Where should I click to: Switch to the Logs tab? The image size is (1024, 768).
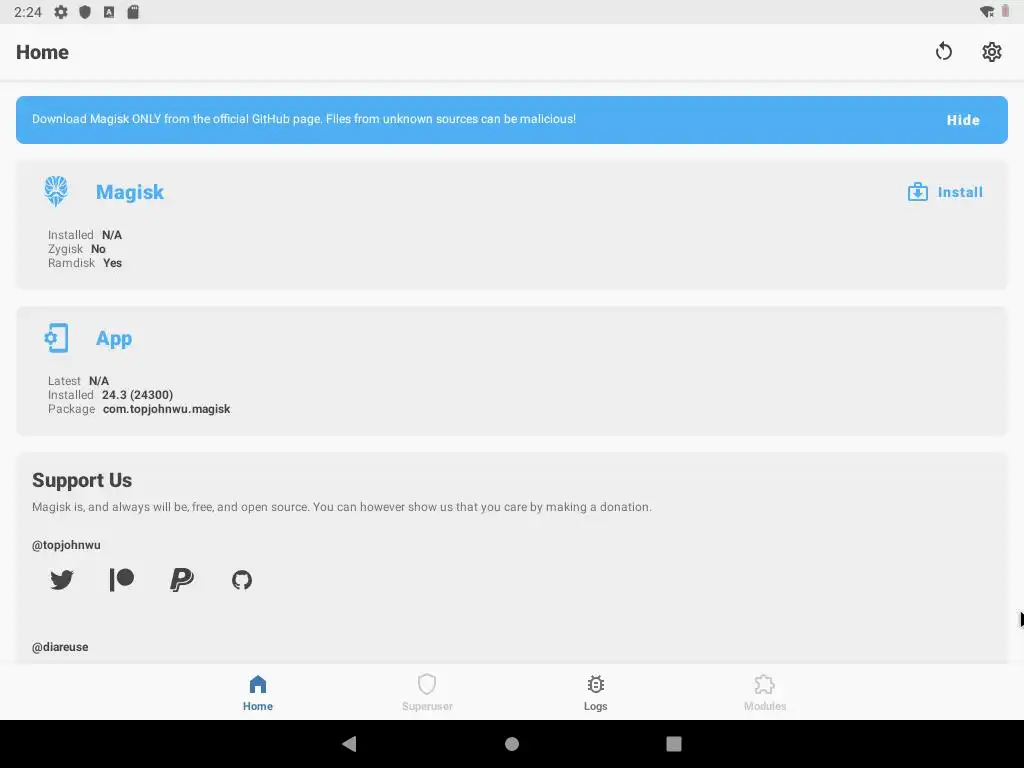tap(596, 693)
